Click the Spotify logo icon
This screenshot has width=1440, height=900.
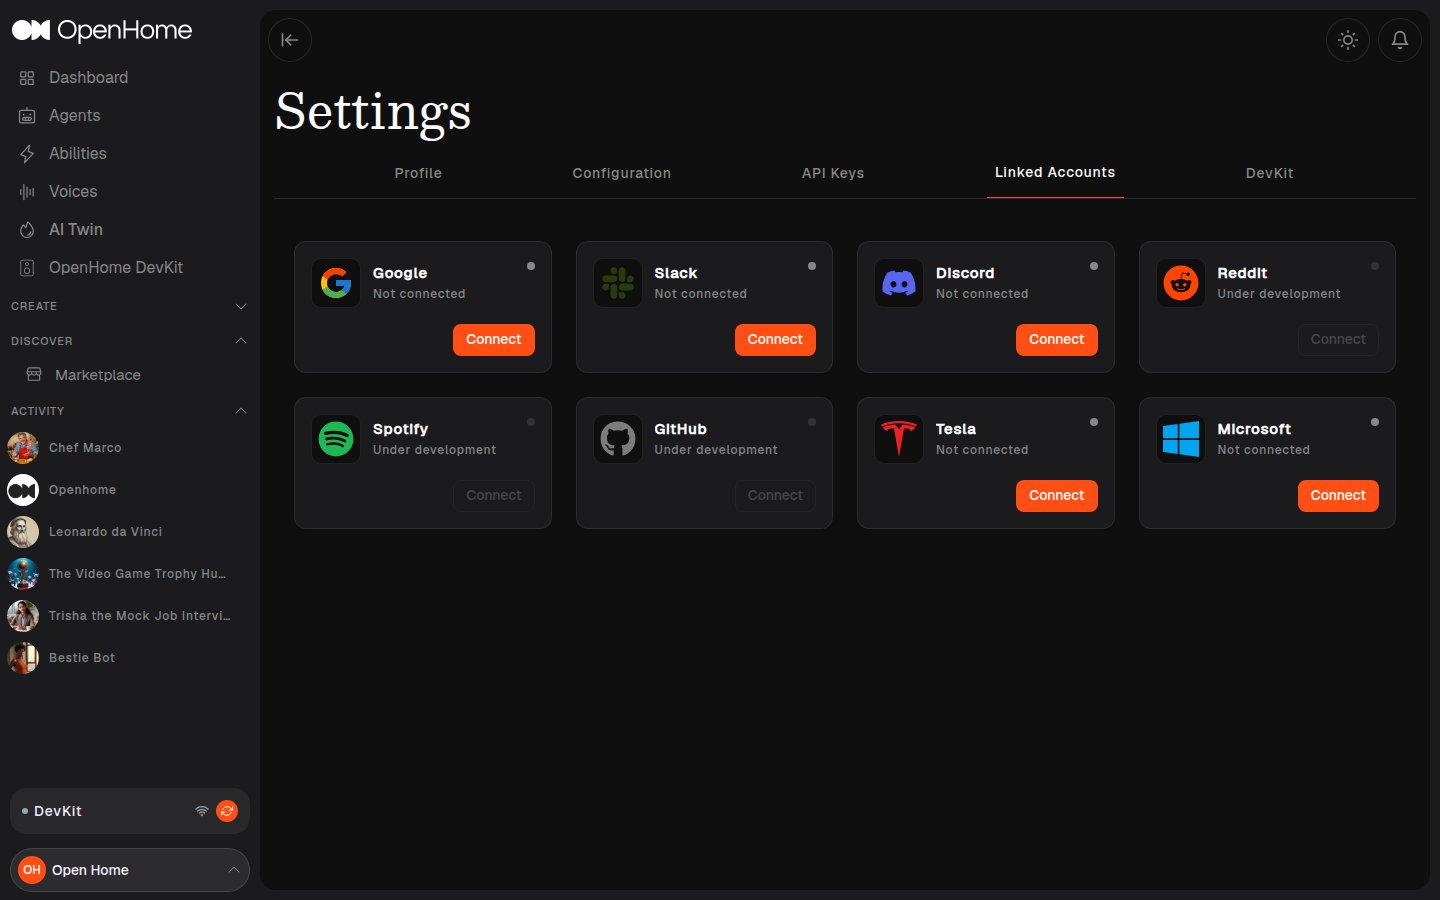click(336, 439)
